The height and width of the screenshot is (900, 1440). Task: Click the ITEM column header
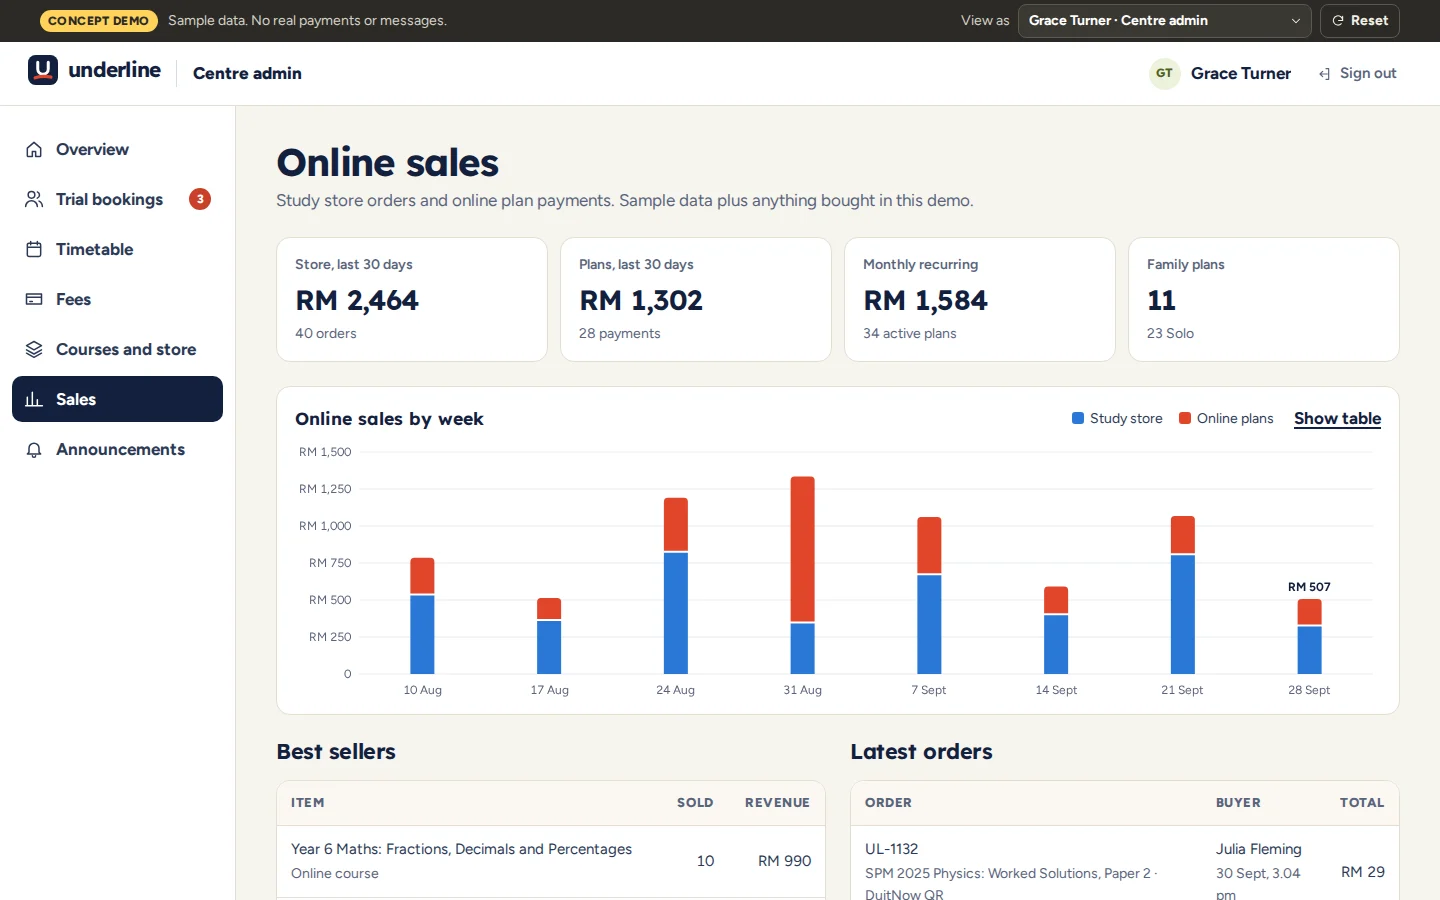tap(307, 802)
